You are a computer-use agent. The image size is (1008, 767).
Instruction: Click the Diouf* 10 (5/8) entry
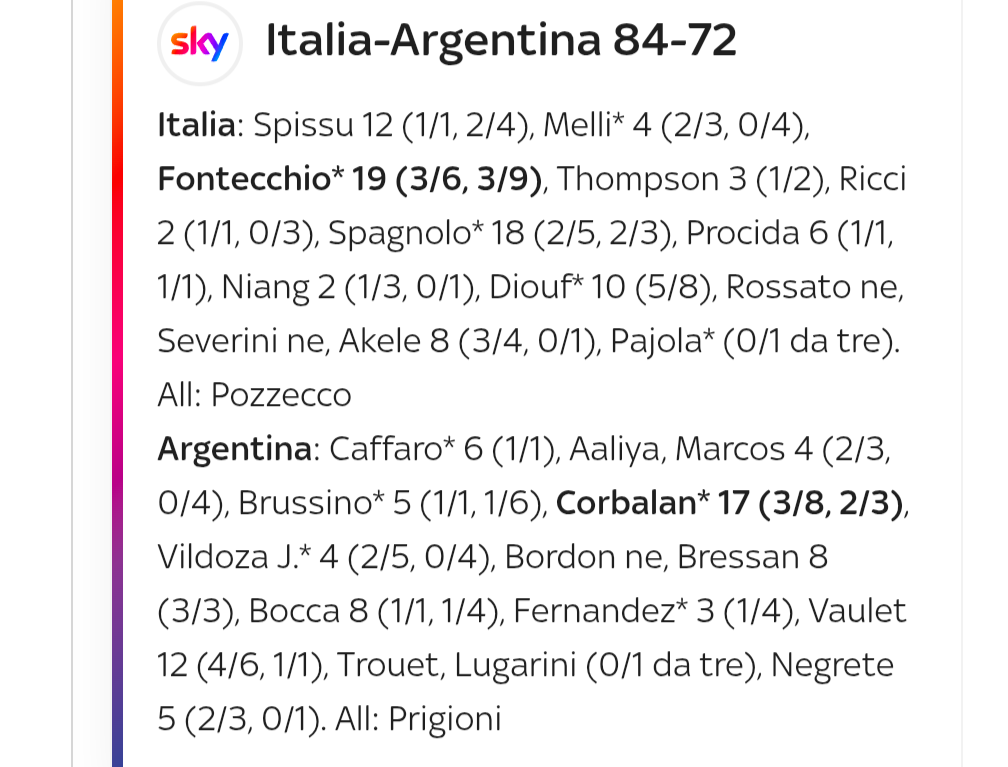pyautogui.click(x=601, y=287)
